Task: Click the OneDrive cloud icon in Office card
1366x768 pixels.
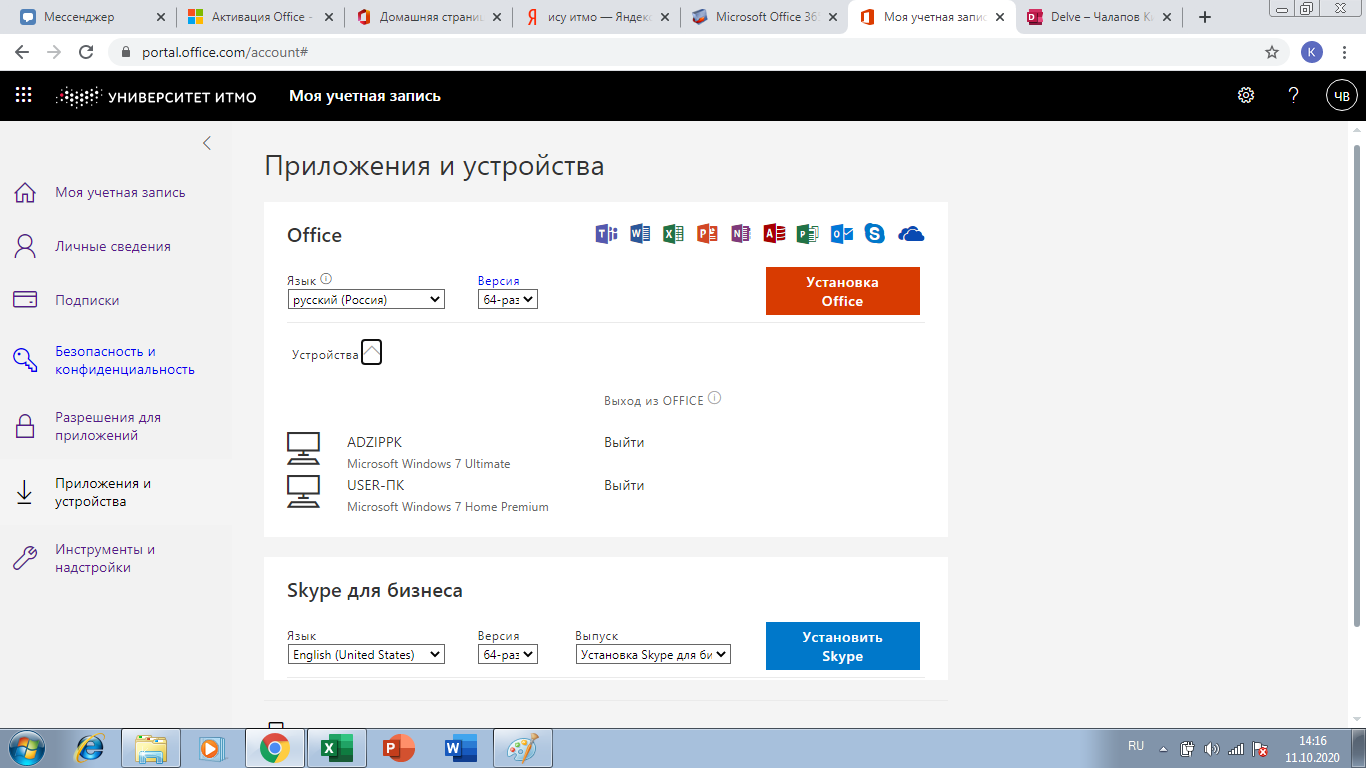Action: pyautogui.click(x=911, y=234)
